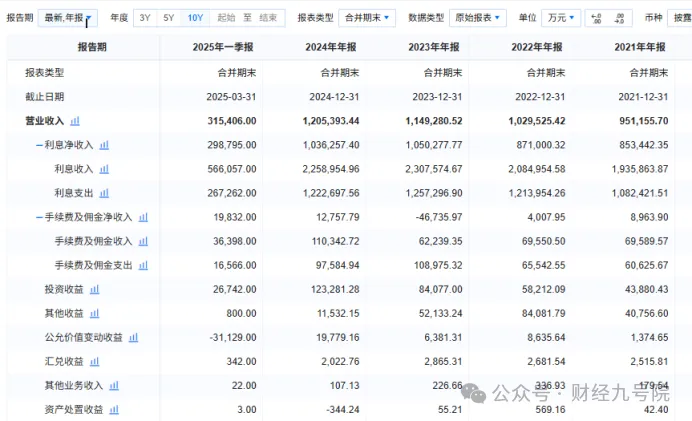Screen dimensions: 692x421
Task: Select the 报表类型 row label in table
Action: click(45, 73)
